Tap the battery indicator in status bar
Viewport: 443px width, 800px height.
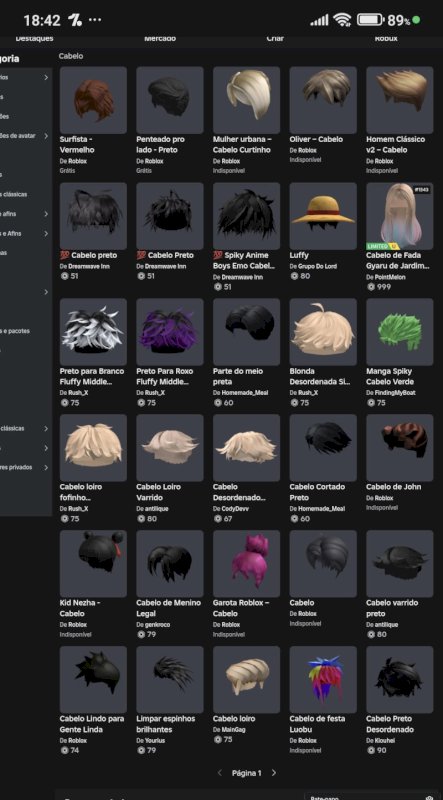pyautogui.click(x=371, y=20)
